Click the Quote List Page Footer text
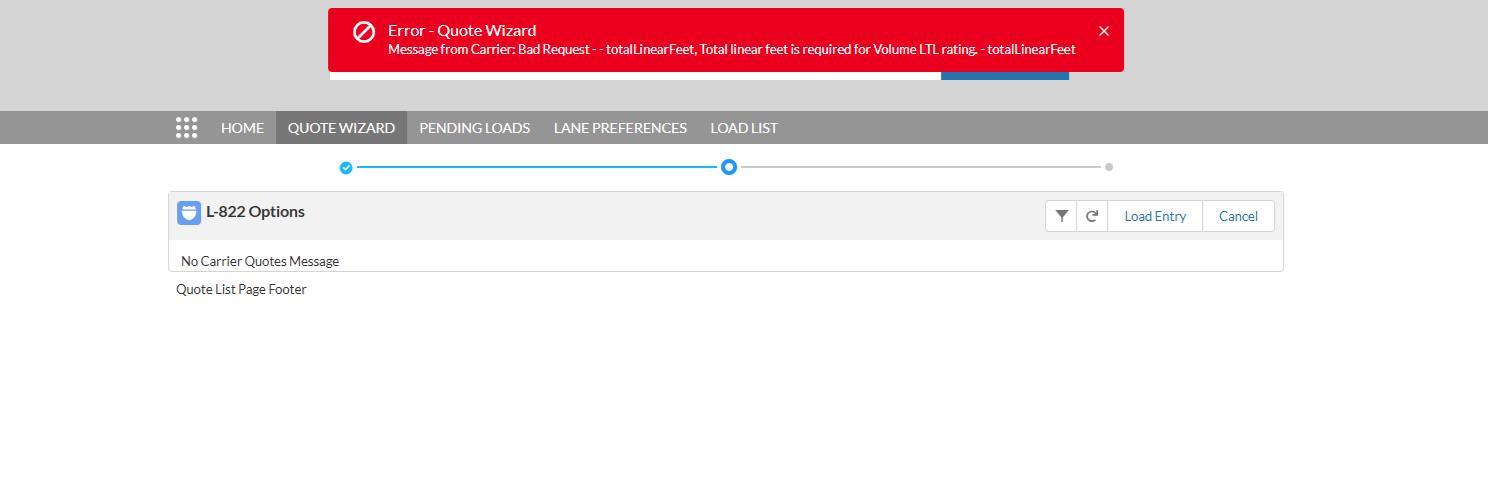 click(x=241, y=289)
